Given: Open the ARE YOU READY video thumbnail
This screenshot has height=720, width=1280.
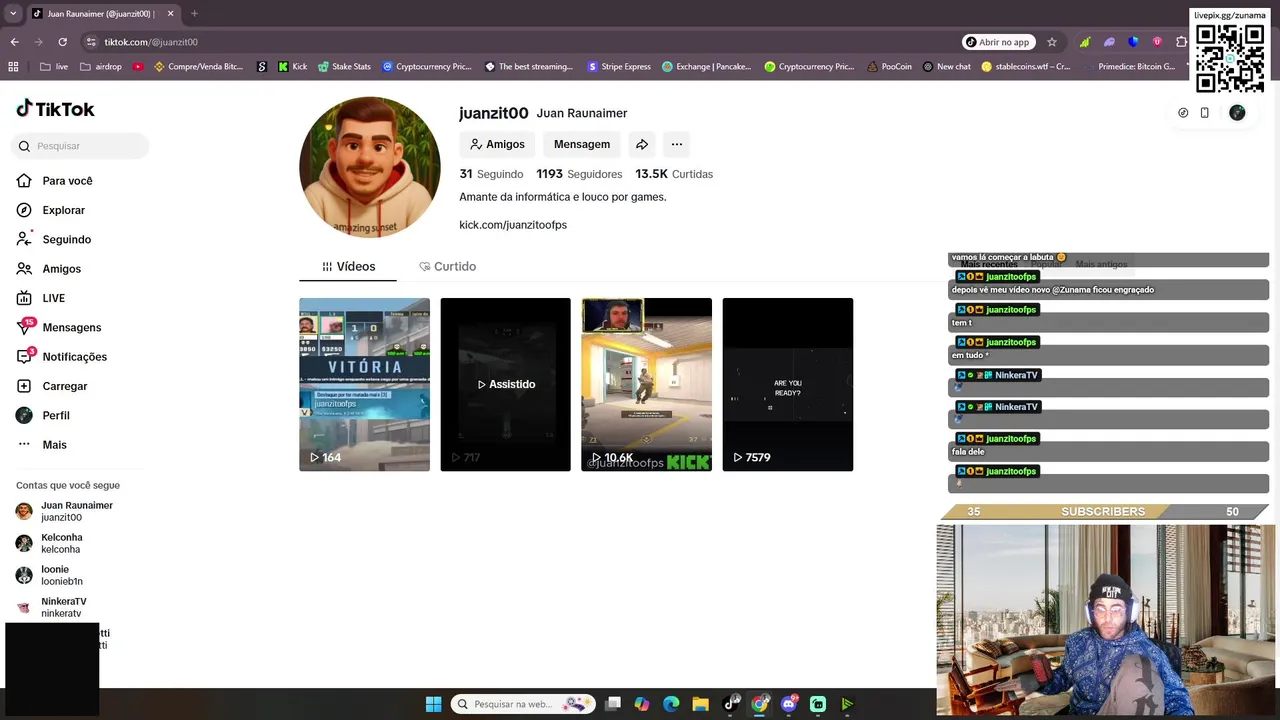Looking at the screenshot, I should pos(787,384).
